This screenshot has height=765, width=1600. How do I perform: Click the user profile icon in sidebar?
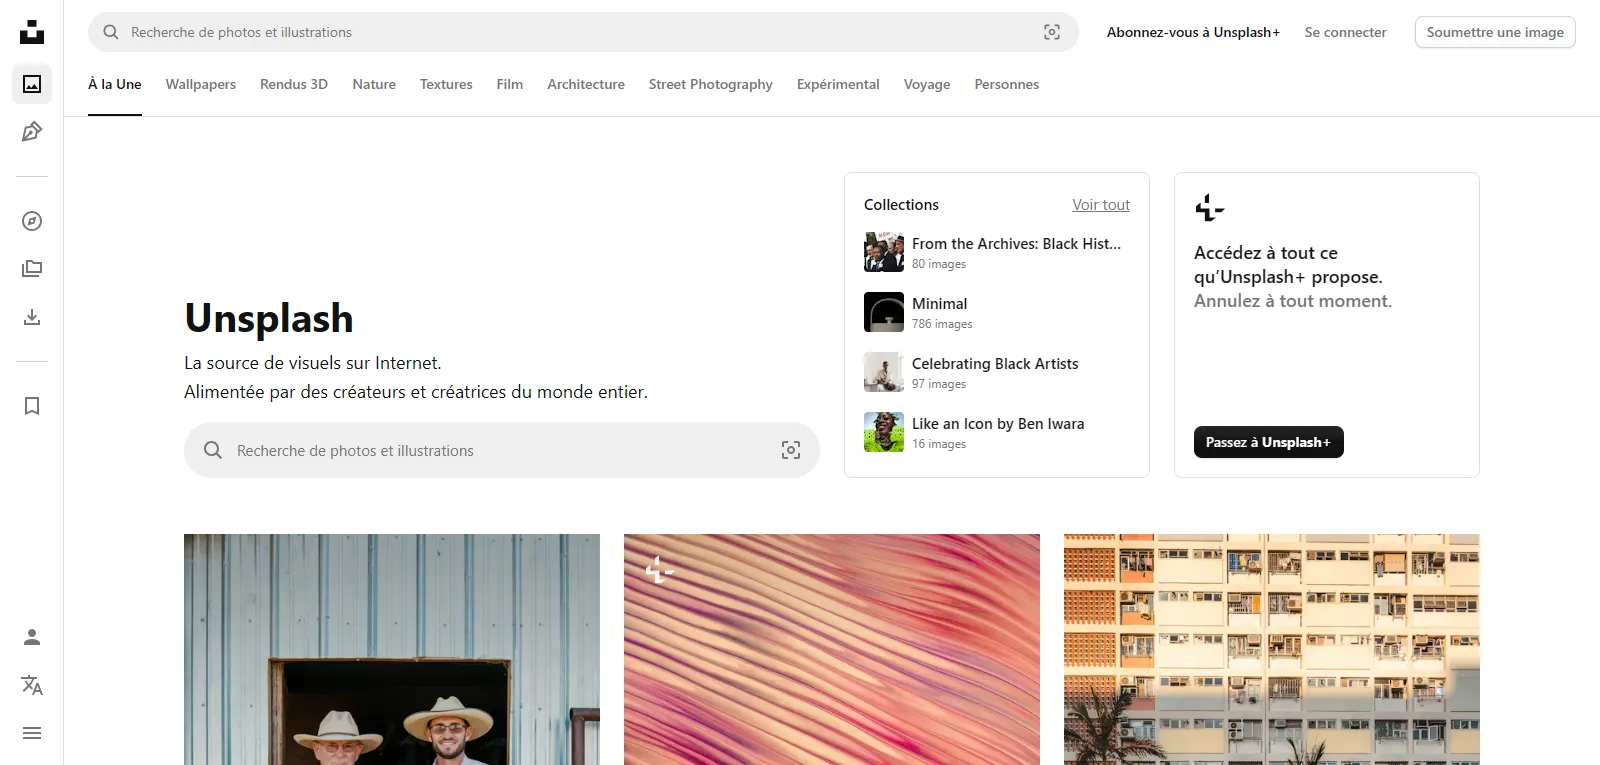coord(32,637)
